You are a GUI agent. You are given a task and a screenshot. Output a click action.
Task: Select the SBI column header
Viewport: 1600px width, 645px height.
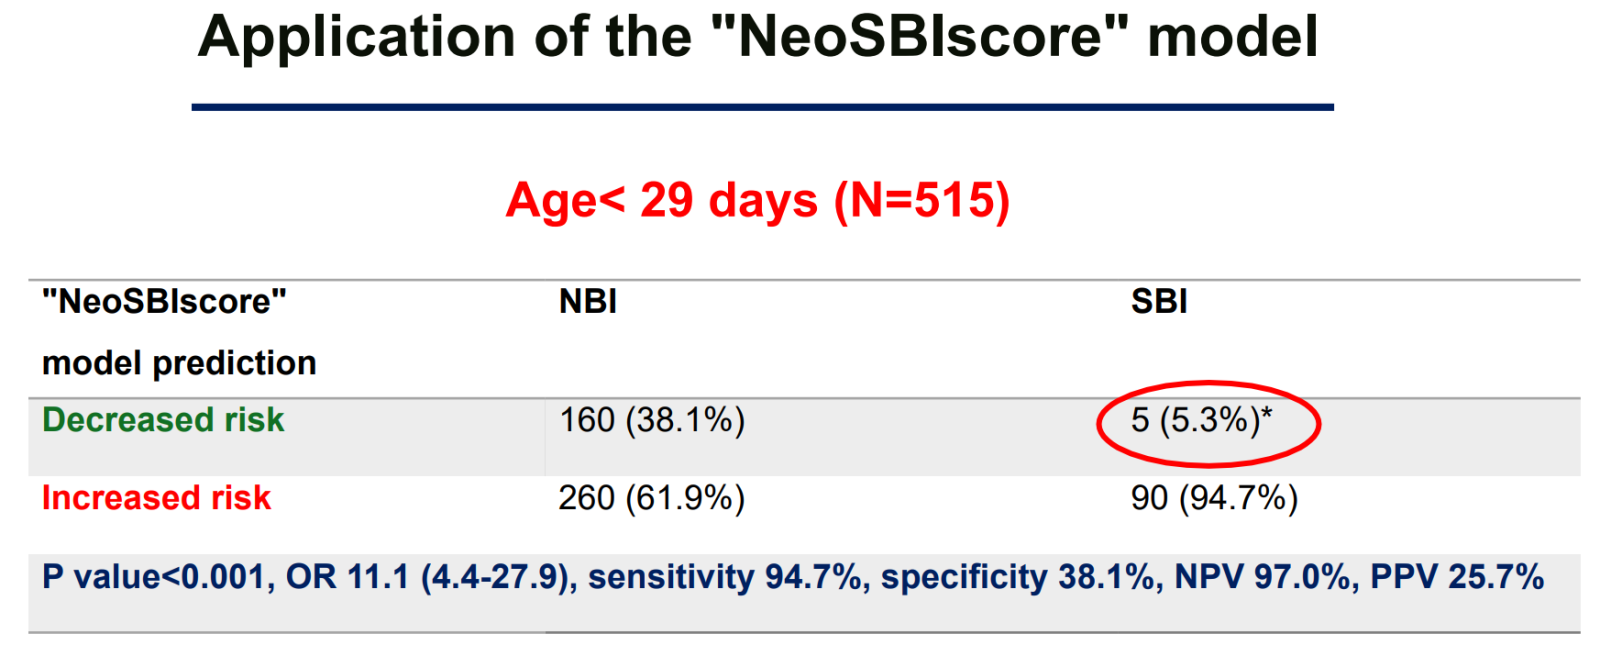1159,301
